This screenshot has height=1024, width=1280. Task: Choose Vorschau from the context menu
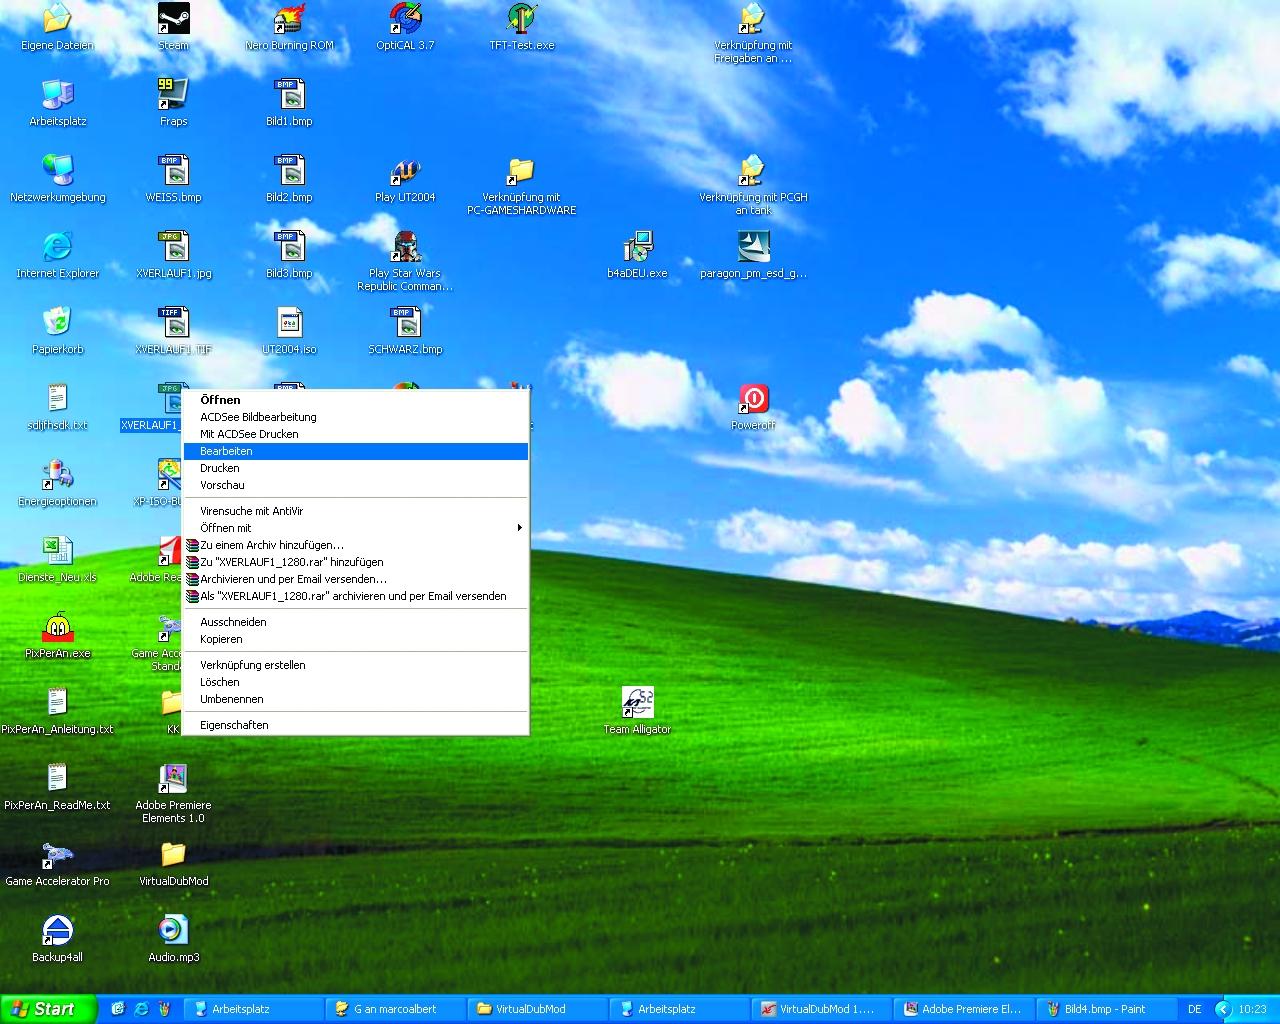356,485
